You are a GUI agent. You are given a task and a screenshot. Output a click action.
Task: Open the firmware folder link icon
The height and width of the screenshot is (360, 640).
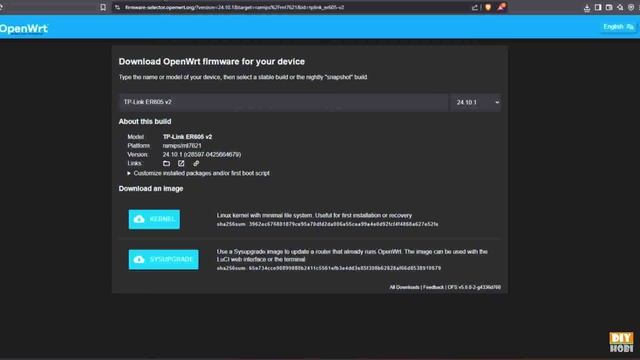[x=167, y=163]
